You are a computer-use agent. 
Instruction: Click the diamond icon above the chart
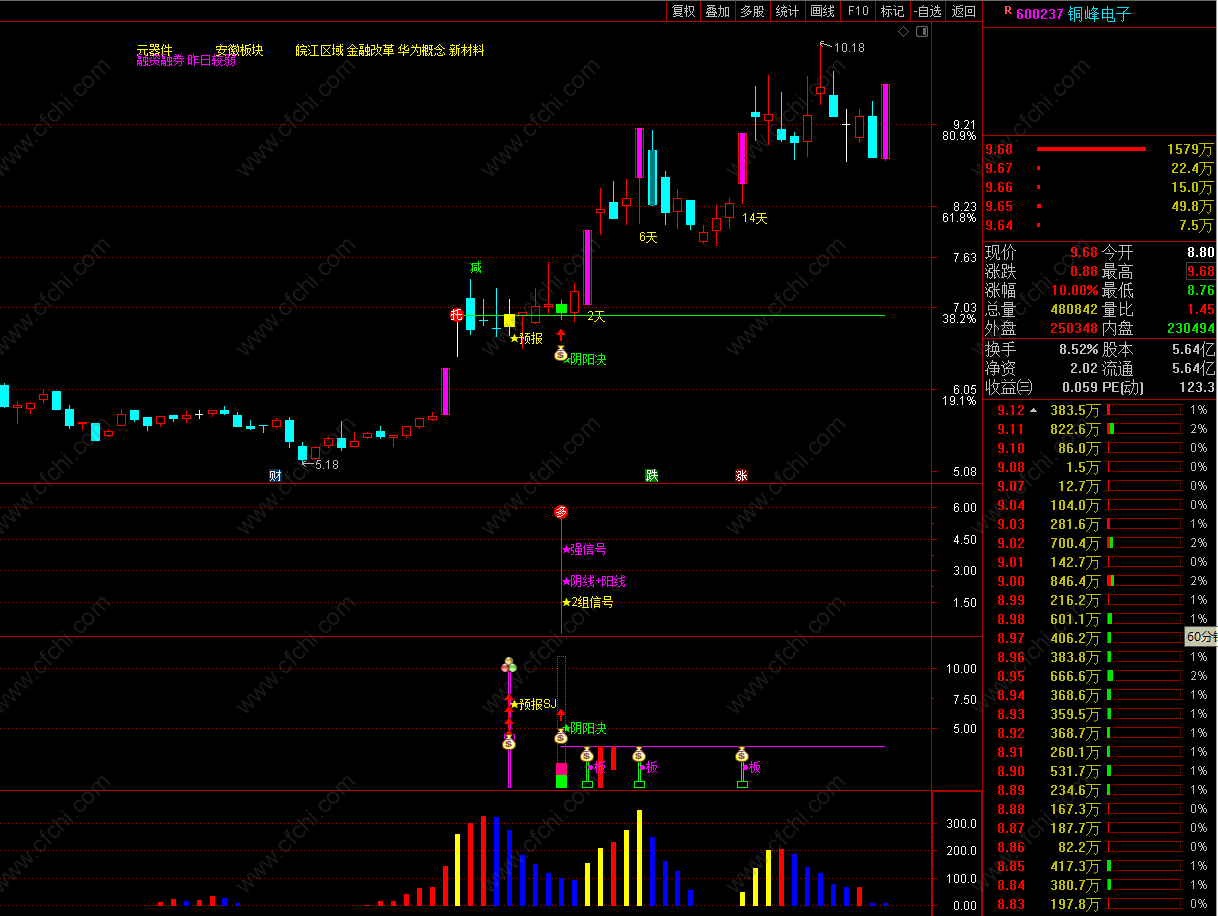point(904,32)
